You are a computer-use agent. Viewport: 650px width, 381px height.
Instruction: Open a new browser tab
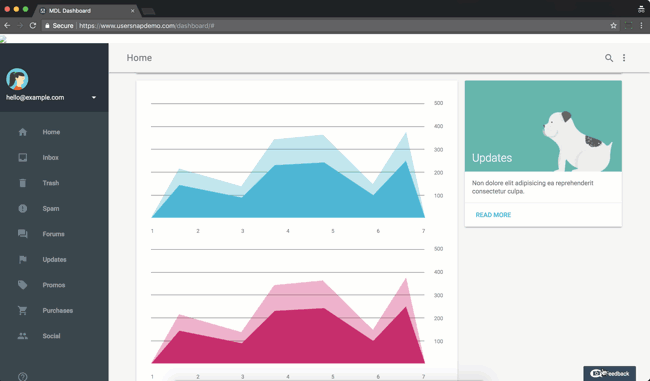coord(148,11)
